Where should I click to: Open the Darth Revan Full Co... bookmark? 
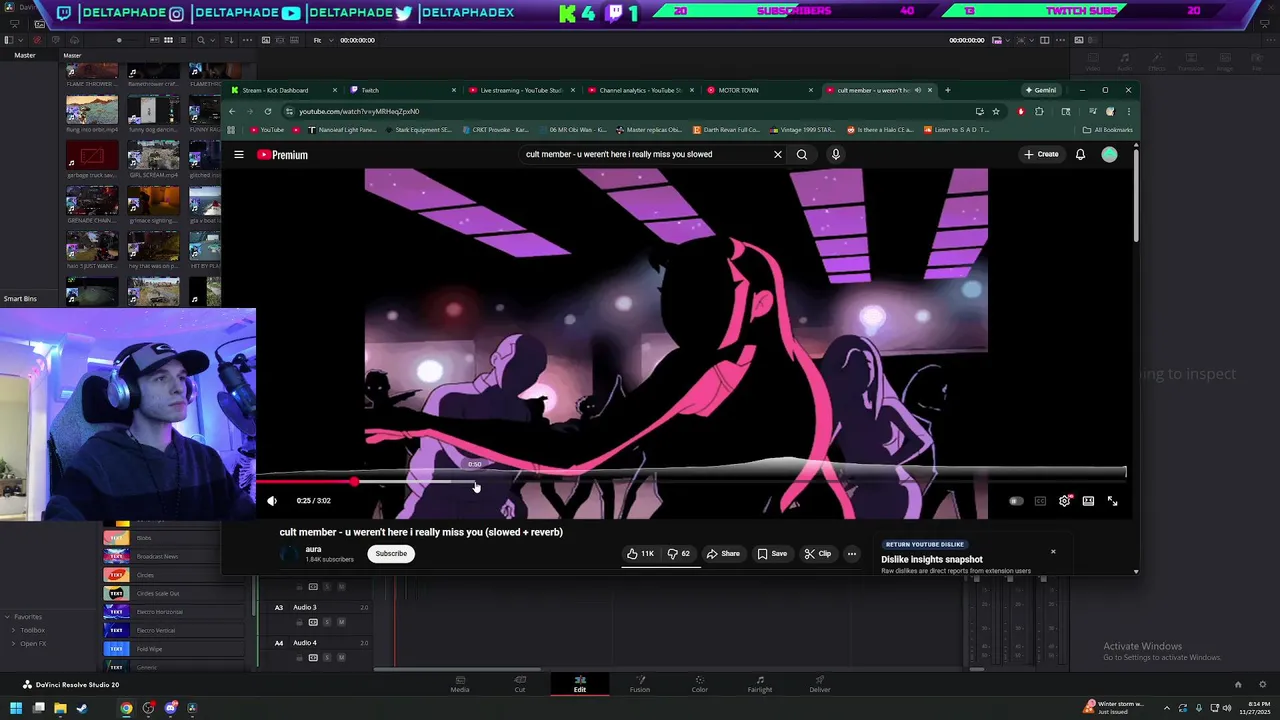pyautogui.click(x=726, y=130)
